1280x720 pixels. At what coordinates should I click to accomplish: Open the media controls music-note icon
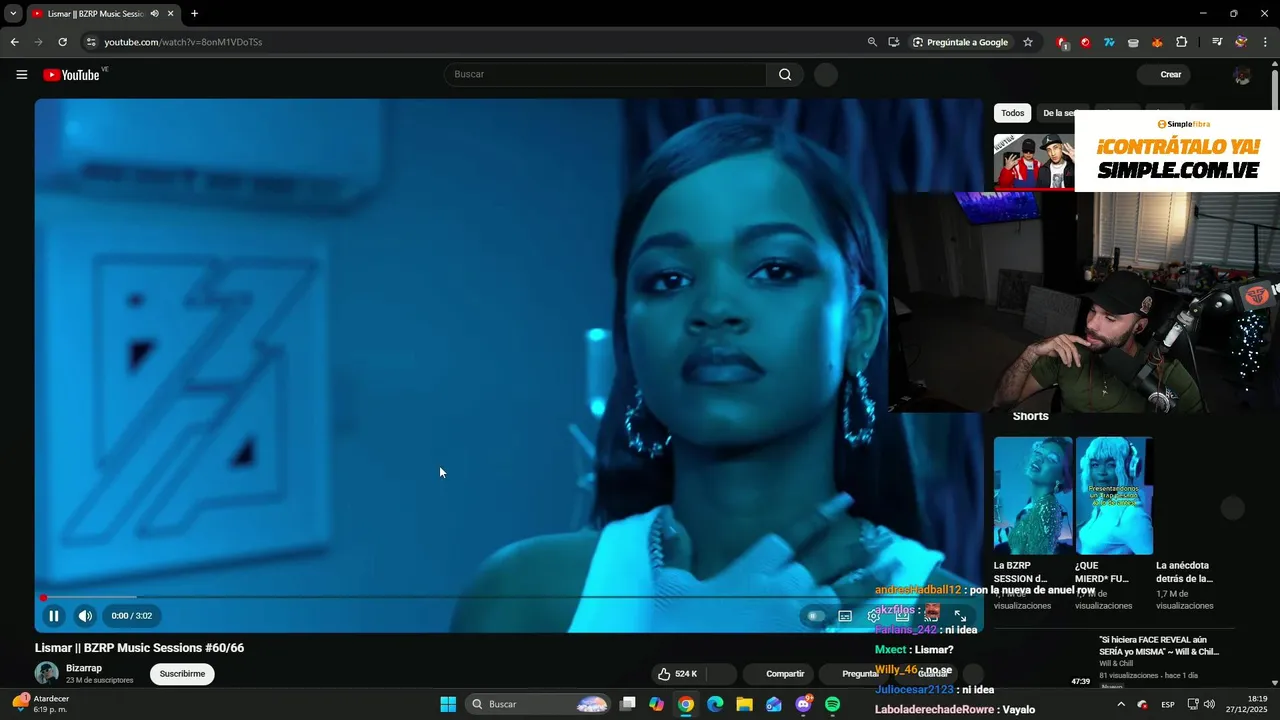pos(1217,42)
